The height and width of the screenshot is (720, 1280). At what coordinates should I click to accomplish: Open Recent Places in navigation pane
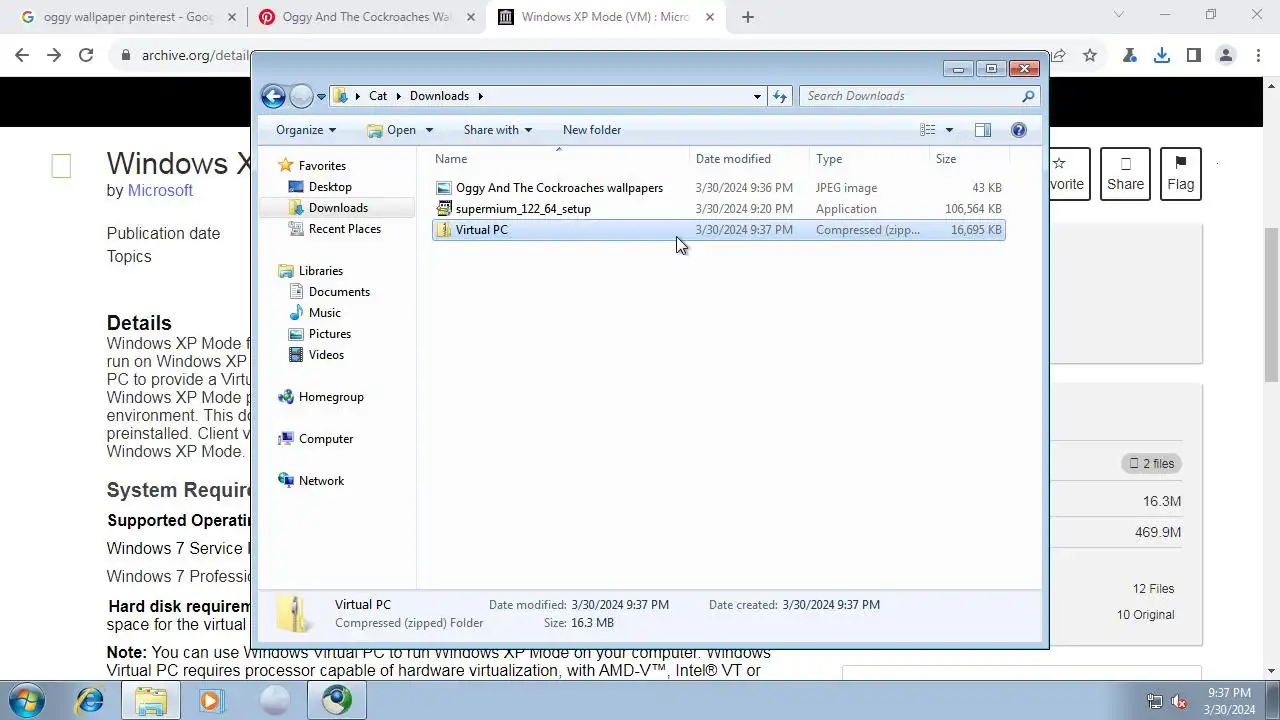(344, 229)
